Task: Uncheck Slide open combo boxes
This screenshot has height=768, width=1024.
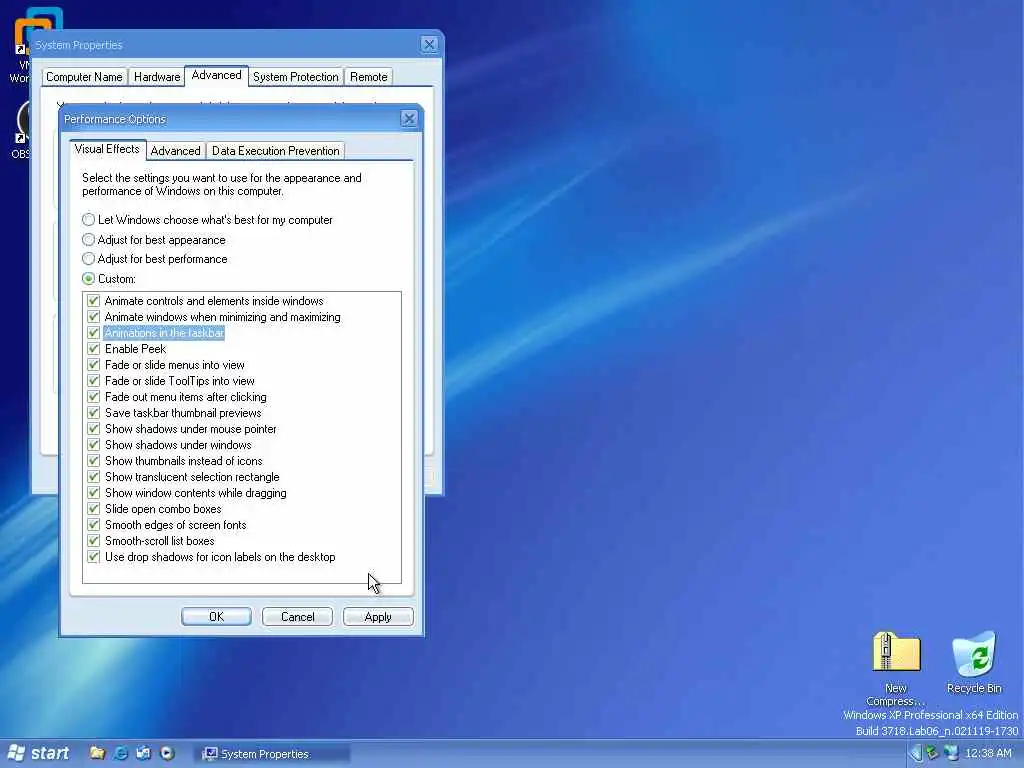Action: (93, 509)
